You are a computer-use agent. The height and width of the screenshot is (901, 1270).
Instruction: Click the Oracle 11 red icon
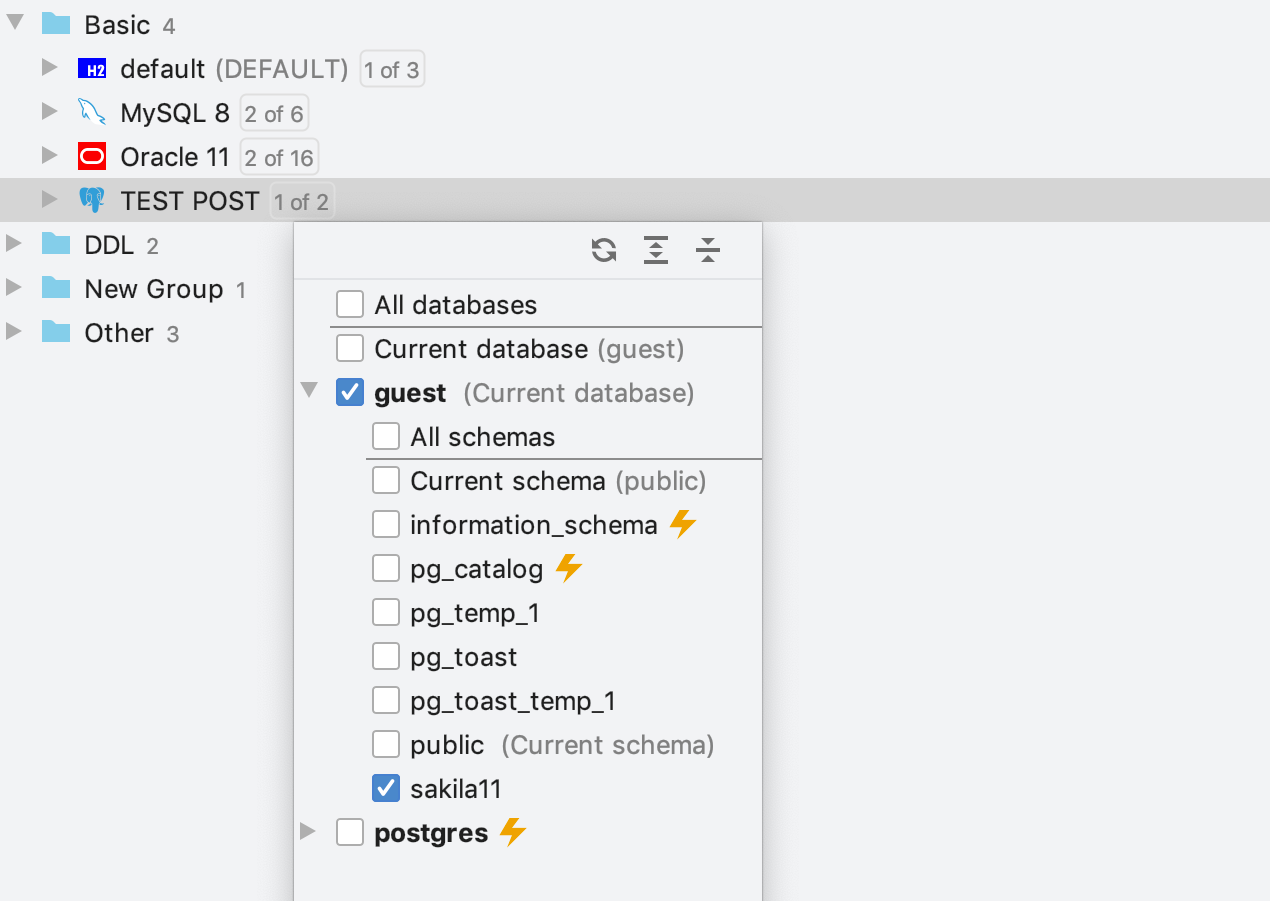pos(92,157)
